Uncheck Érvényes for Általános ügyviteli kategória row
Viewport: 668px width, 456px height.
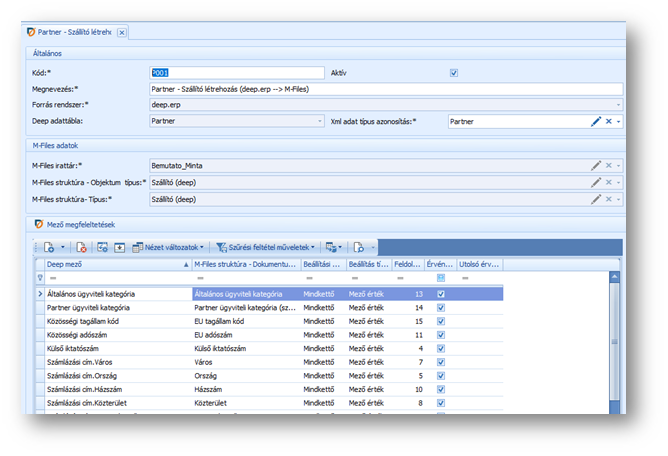pos(441,294)
